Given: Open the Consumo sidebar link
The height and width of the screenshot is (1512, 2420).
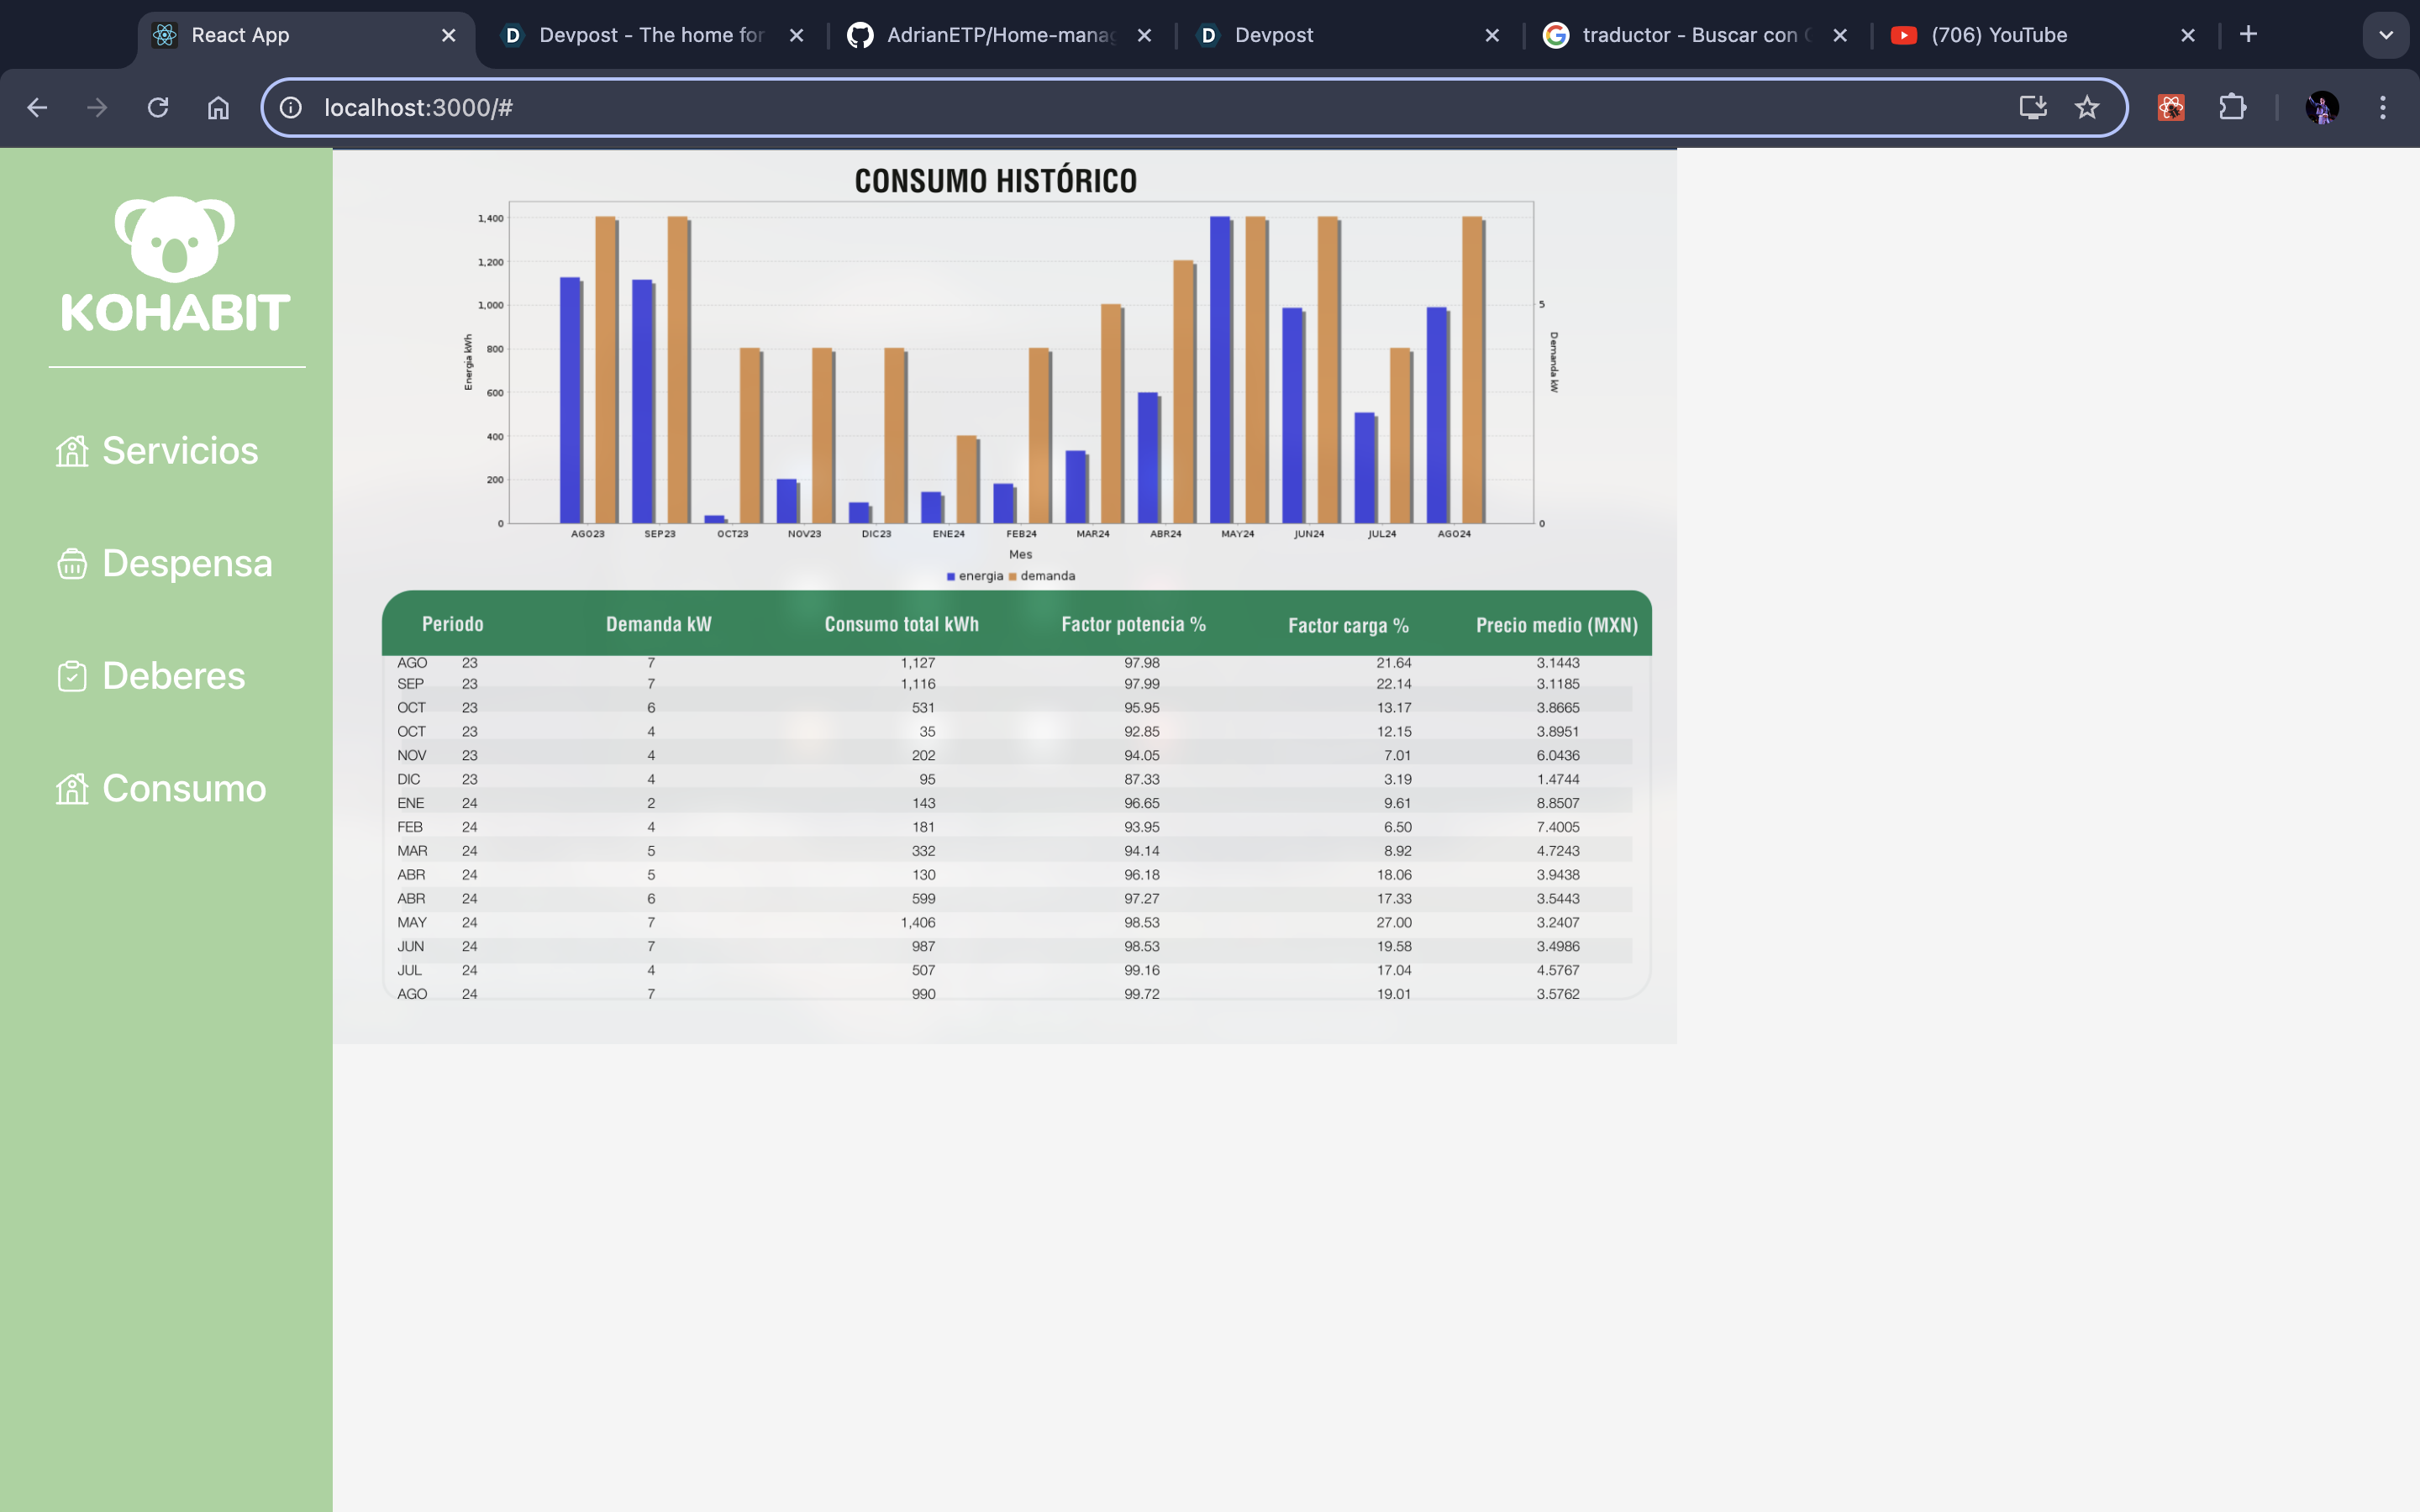Looking at the screenshot, I should click(184, 789).
